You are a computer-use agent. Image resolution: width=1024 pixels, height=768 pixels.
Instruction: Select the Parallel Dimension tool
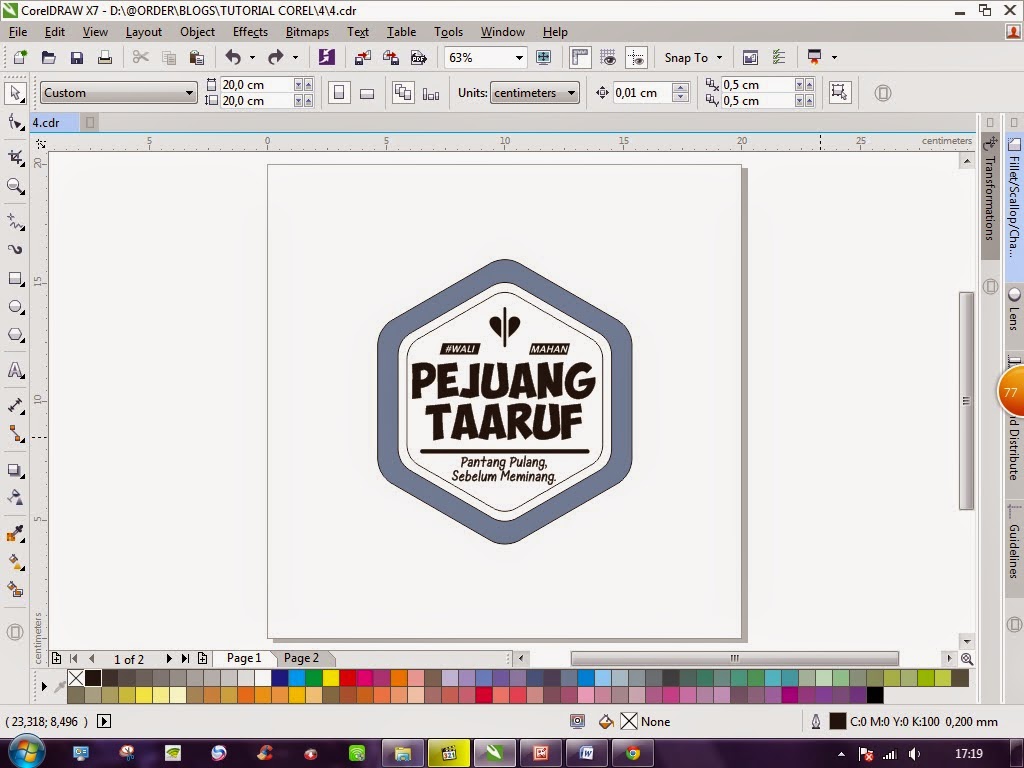[x=15, y=406]
